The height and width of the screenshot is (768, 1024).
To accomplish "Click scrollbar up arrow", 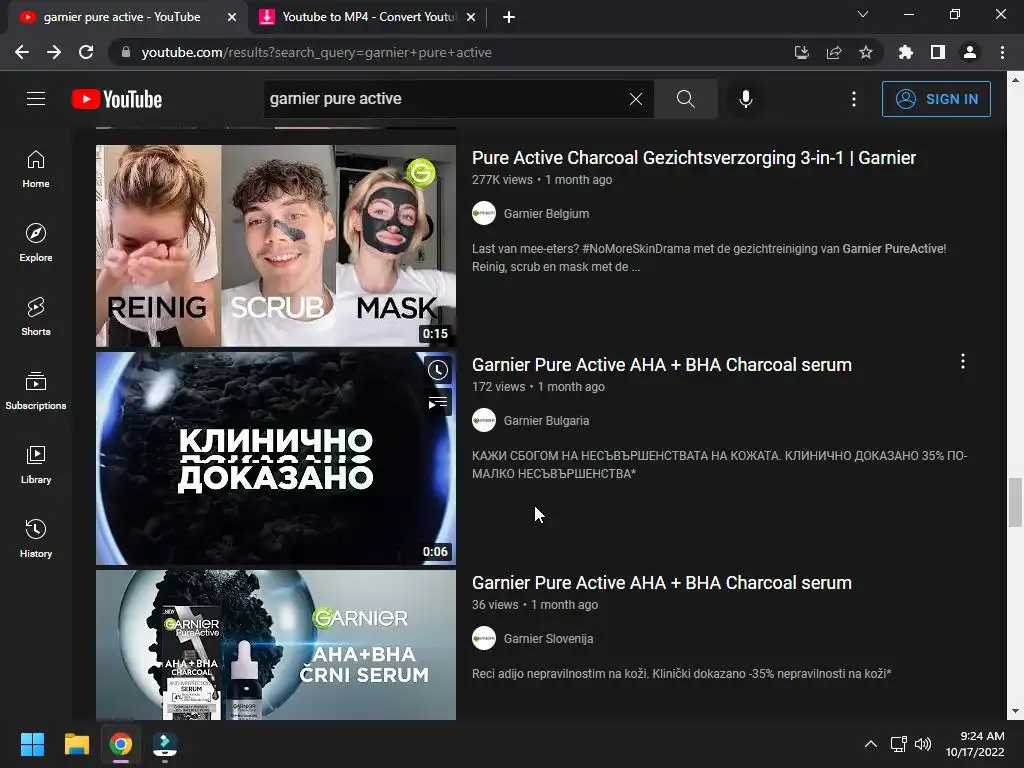I will pos(1015,80).
